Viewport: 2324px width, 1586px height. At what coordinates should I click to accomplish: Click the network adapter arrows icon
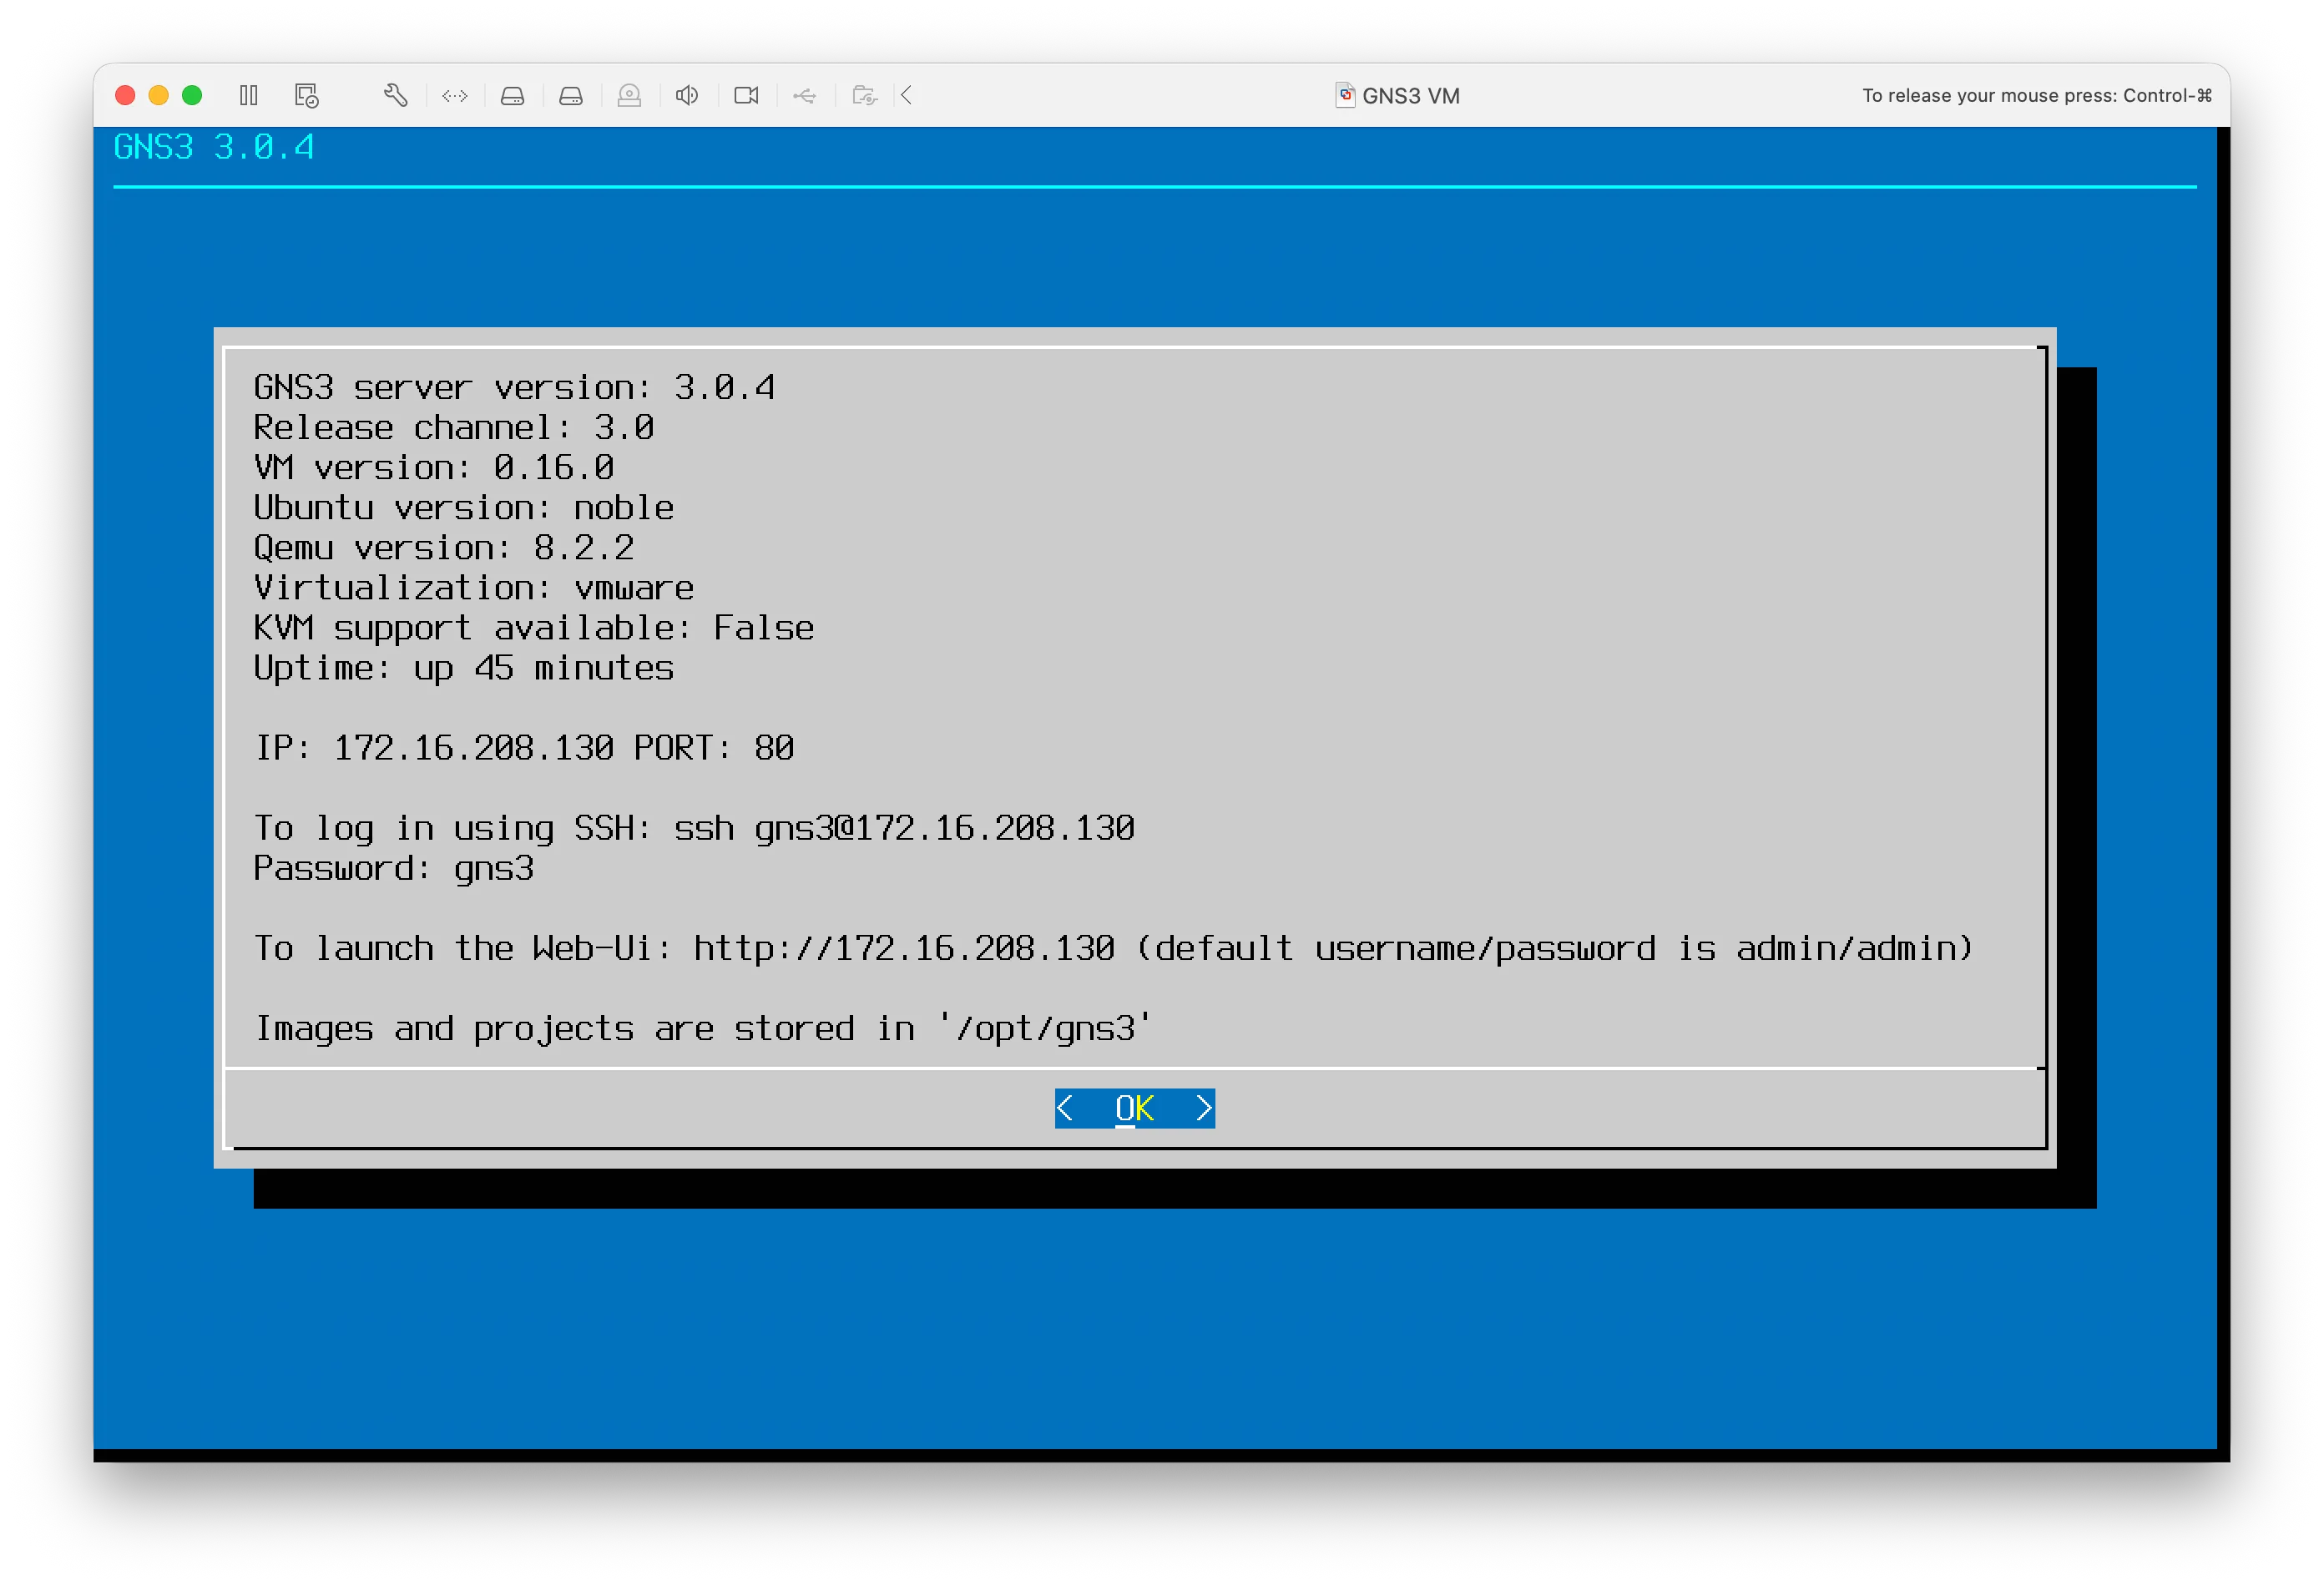pyautogui.click(x=455, y=95)
